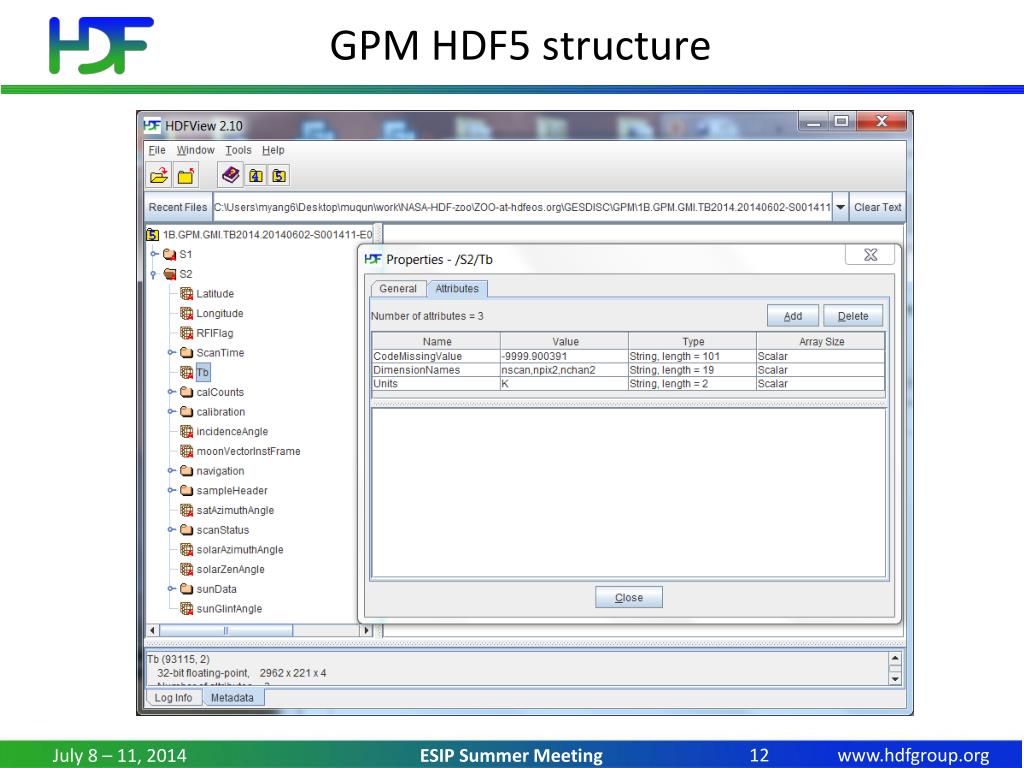The width and height of the screenshot is (1024, 768).
Task: Select the DimensionNames attribute row
Action: [x=628, y=370]
